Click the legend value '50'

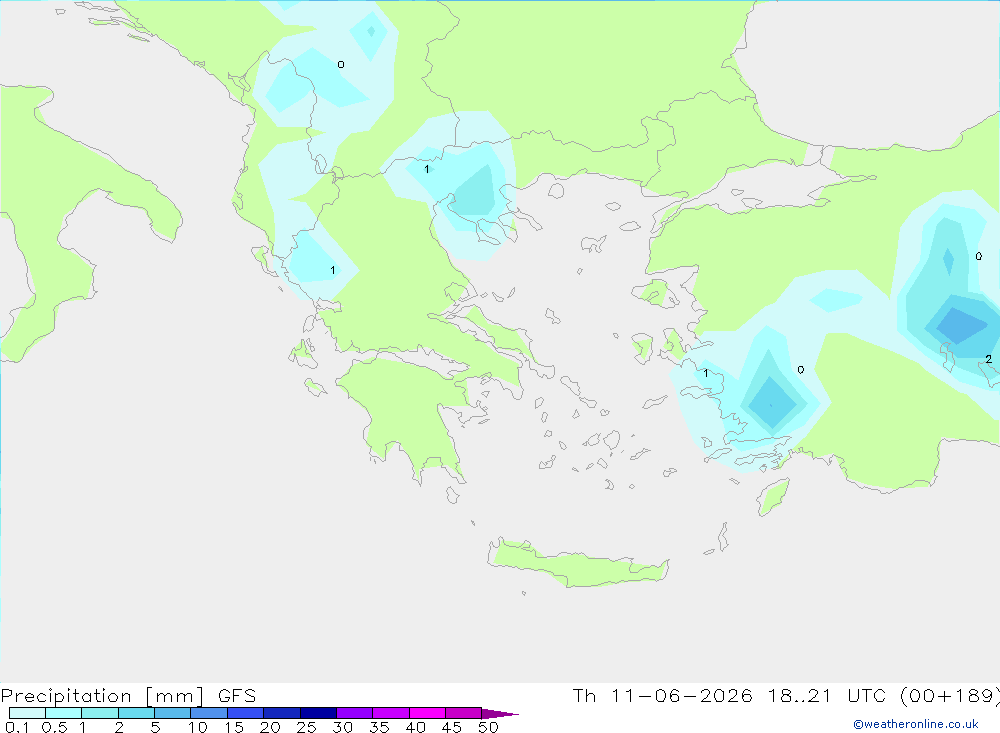pyautogui.click(x=488, y=727)
